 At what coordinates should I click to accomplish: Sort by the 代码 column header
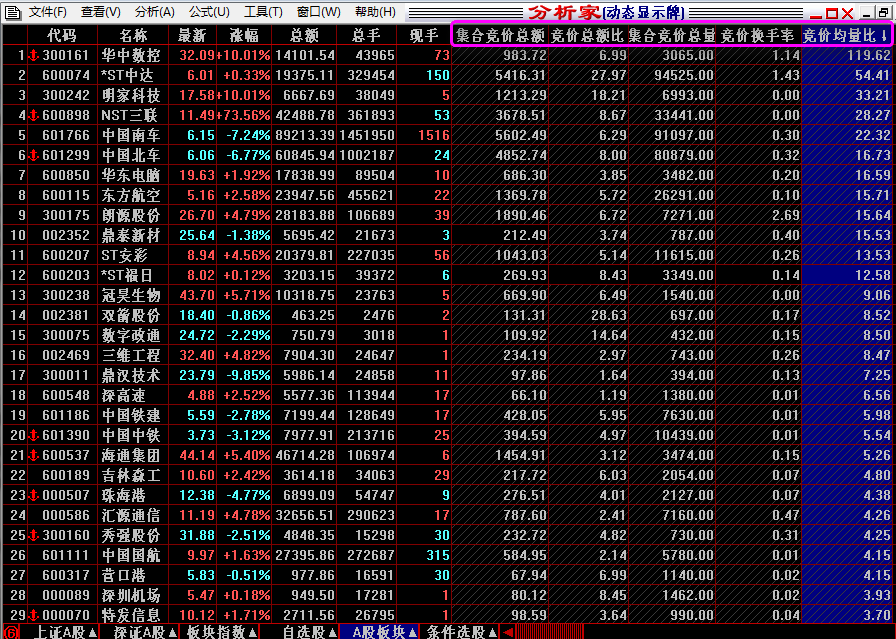tap(62, 35)
